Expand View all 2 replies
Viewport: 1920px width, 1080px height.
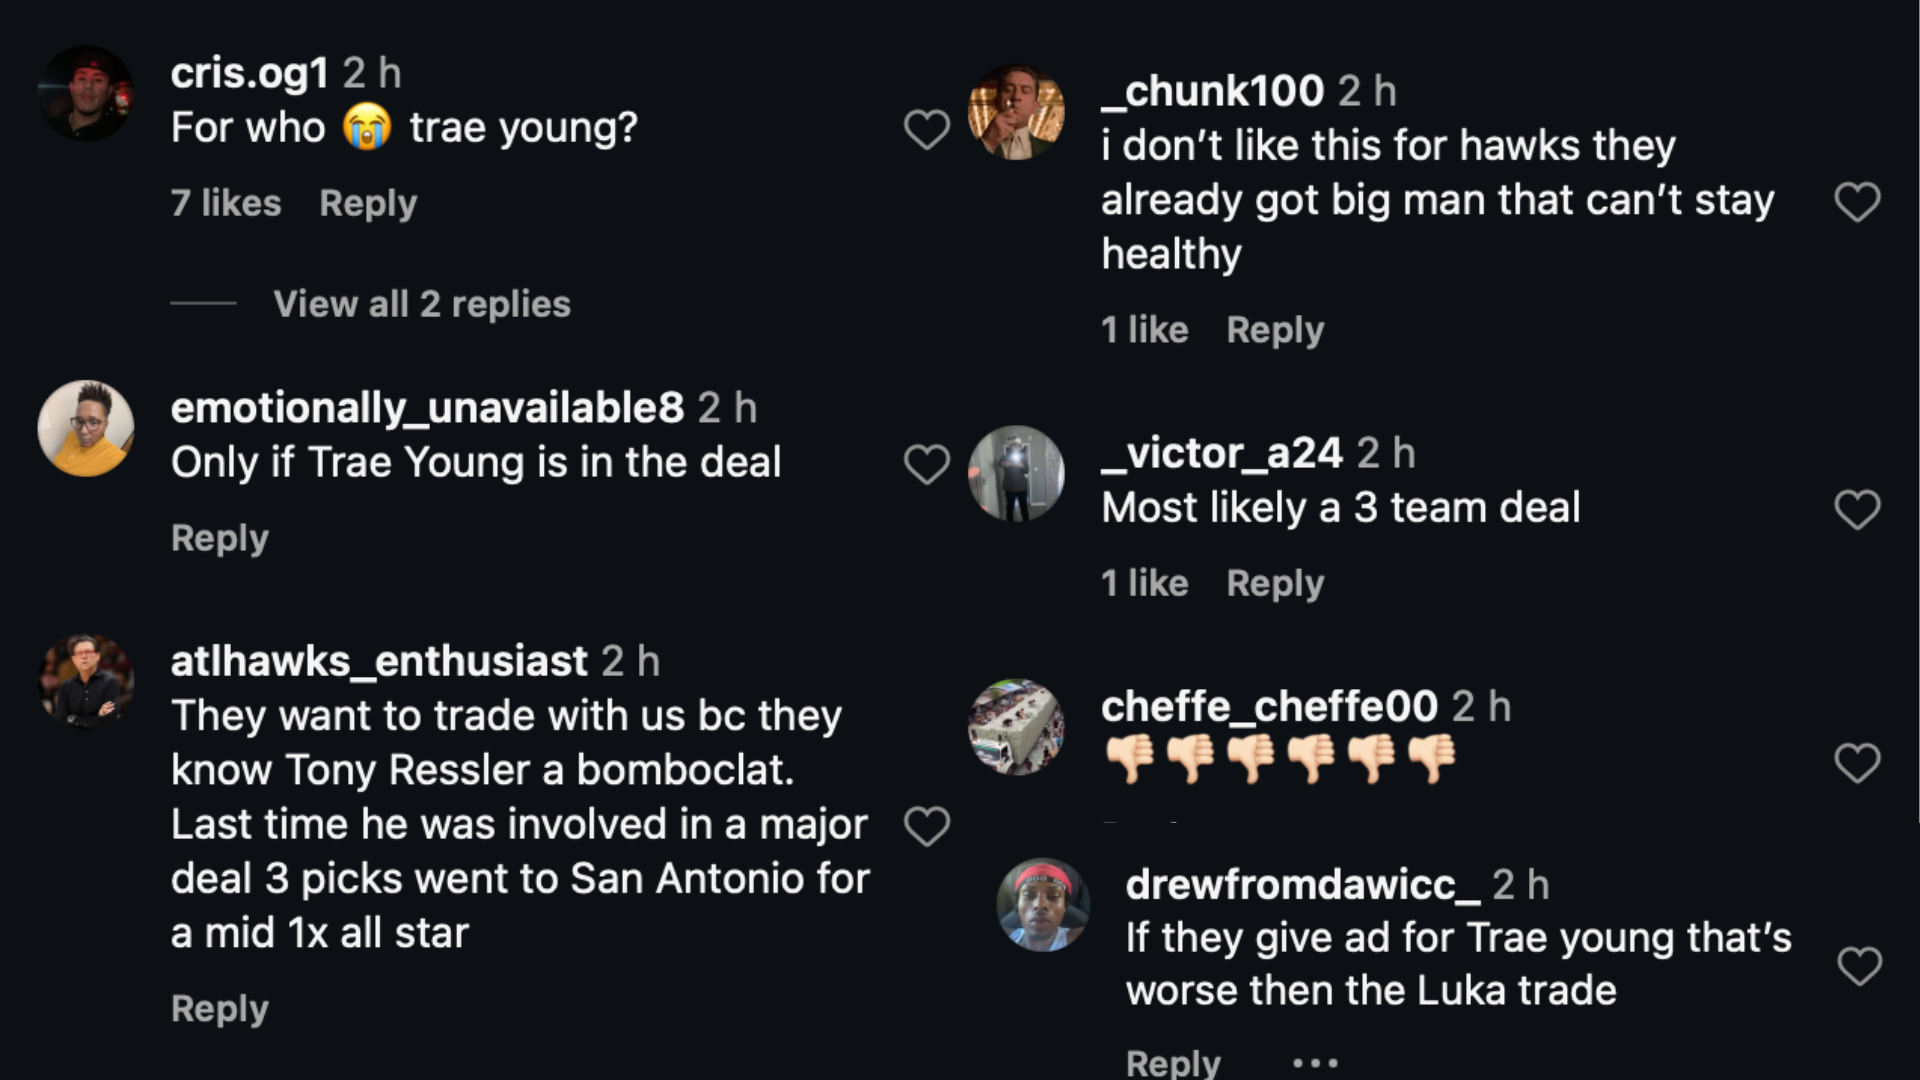(421, 304)
